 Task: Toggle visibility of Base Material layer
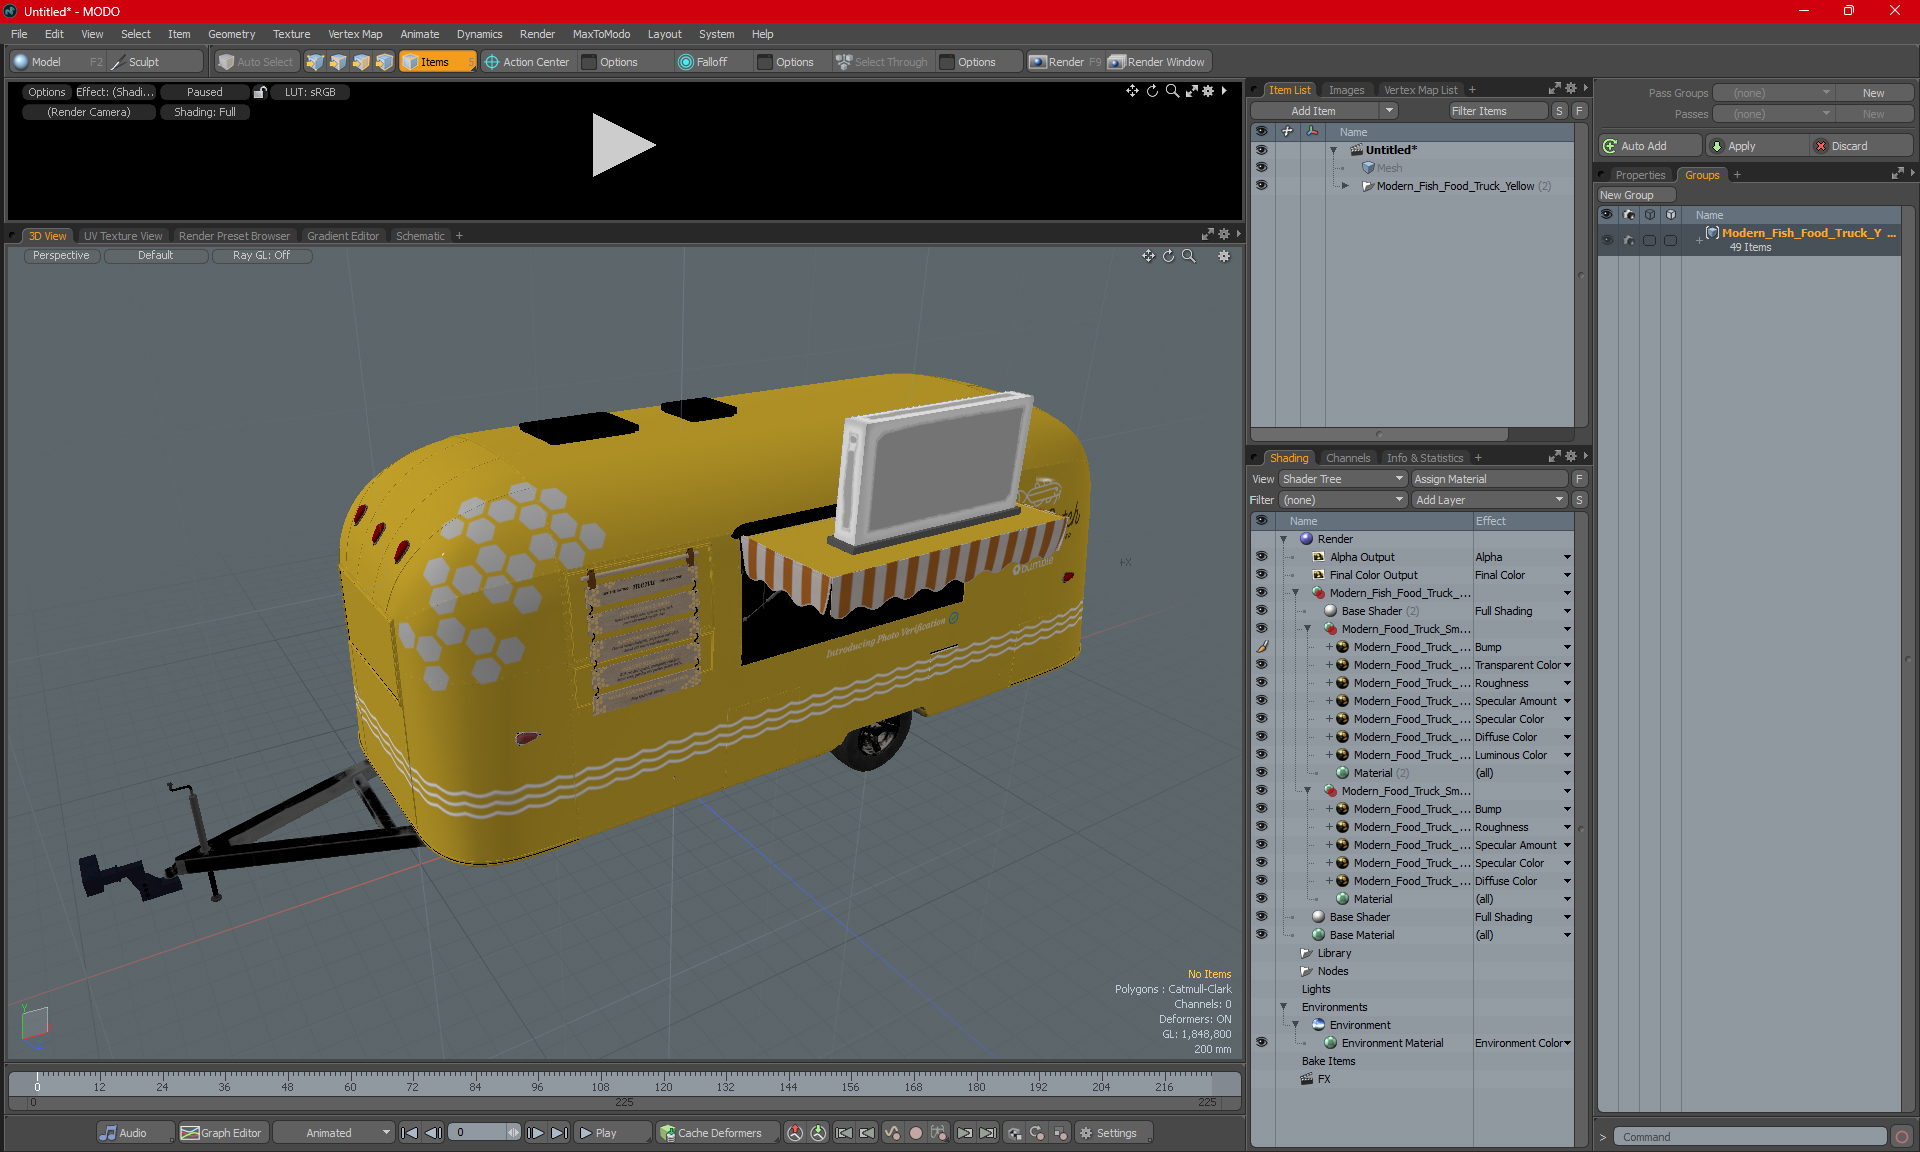tap(1261, 935)
